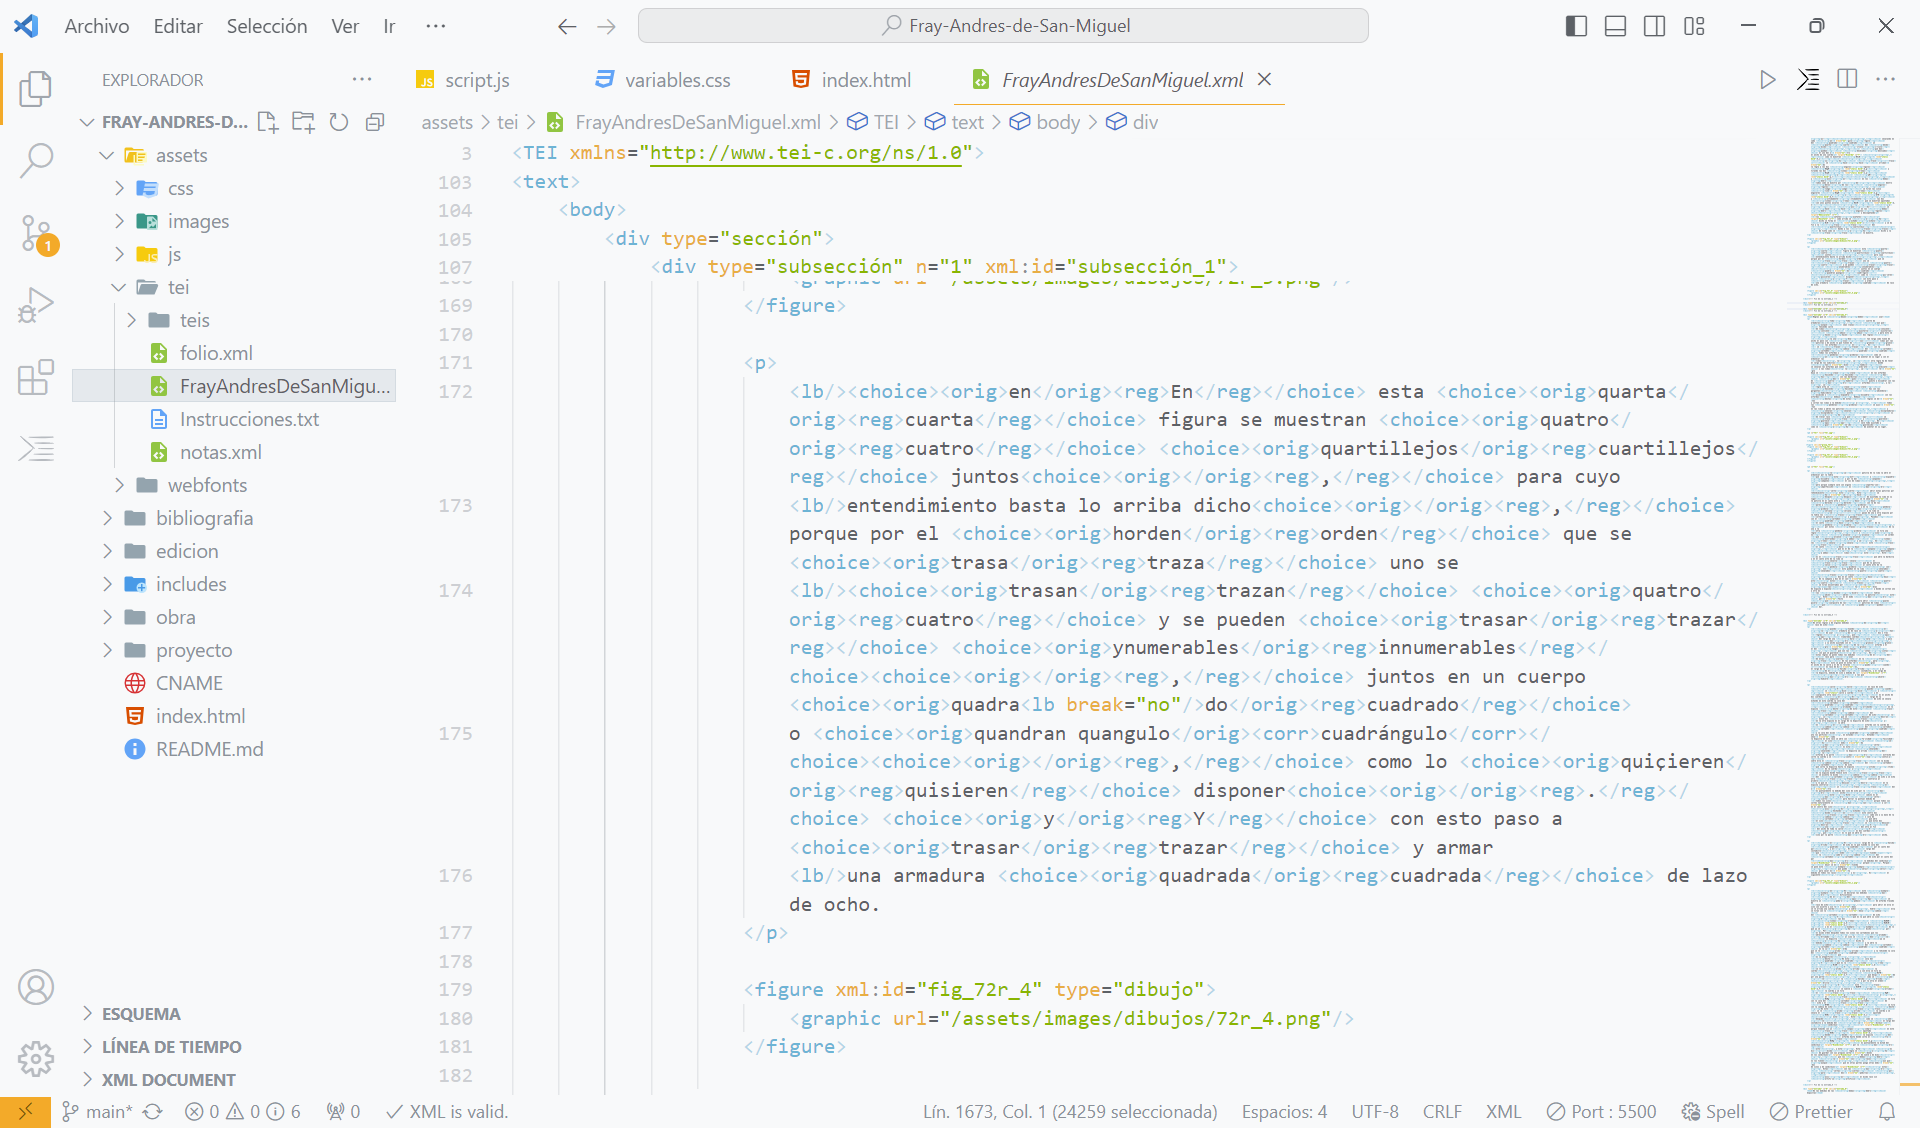Change language mode via XML
1920x1128 pixels.
tap(1503, 1112)
